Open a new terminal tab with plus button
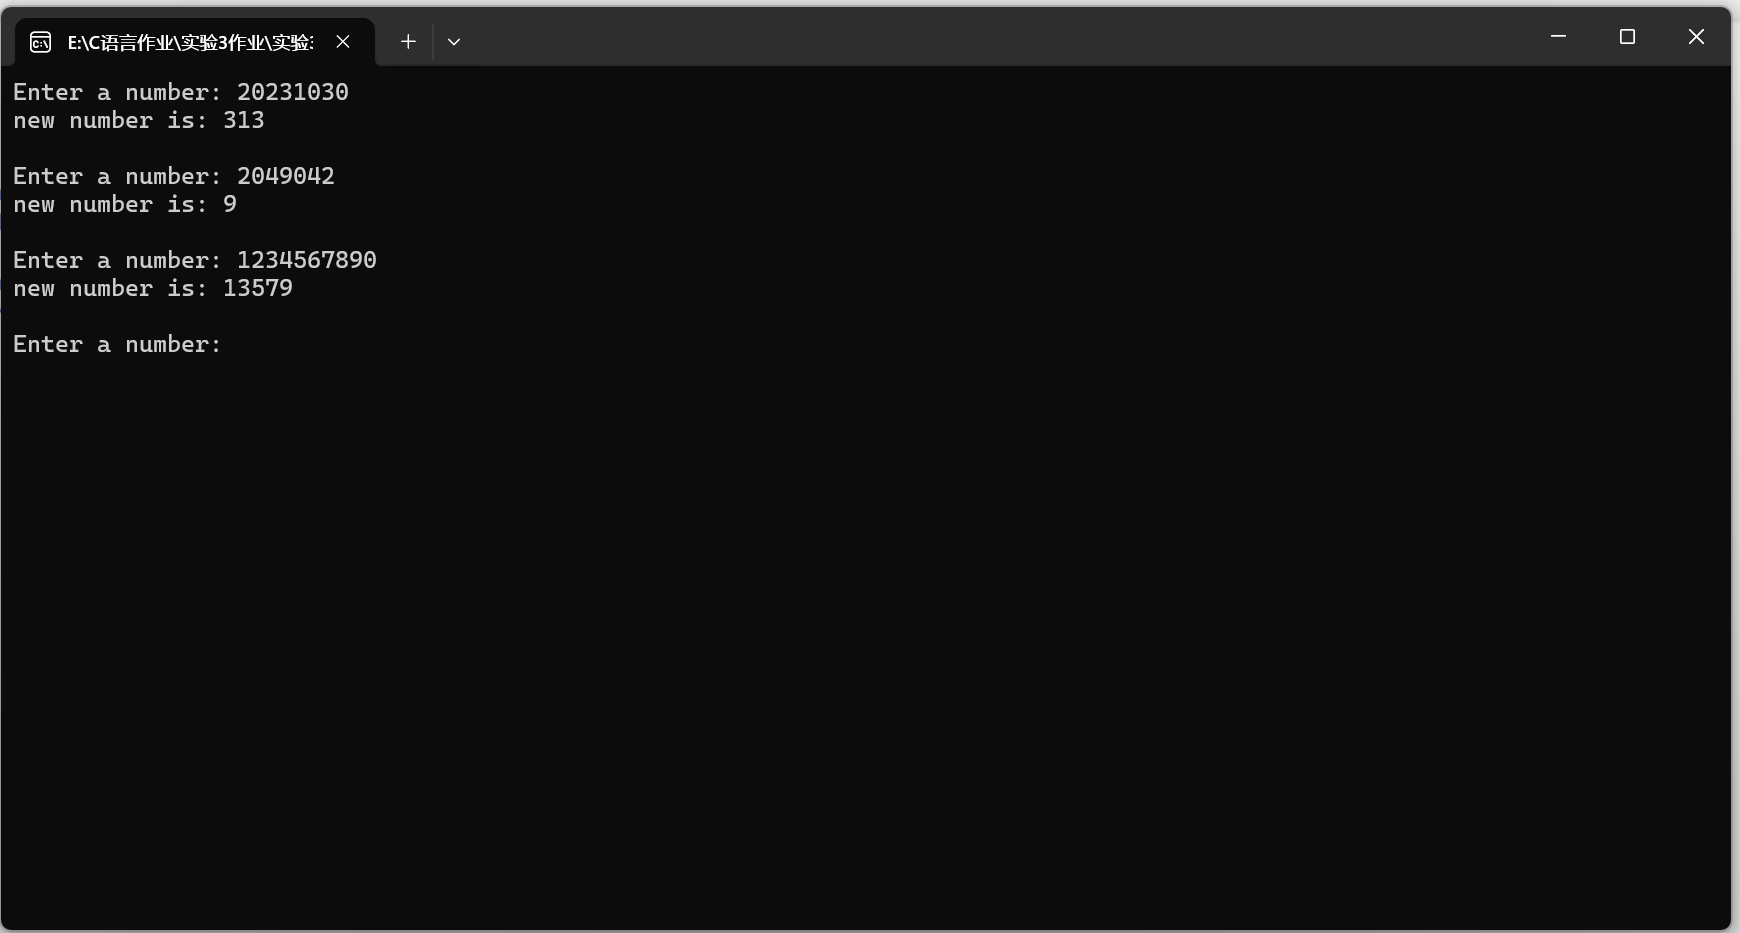The width and height of the screenshot is (1740, 933). [x=408, y=42]
